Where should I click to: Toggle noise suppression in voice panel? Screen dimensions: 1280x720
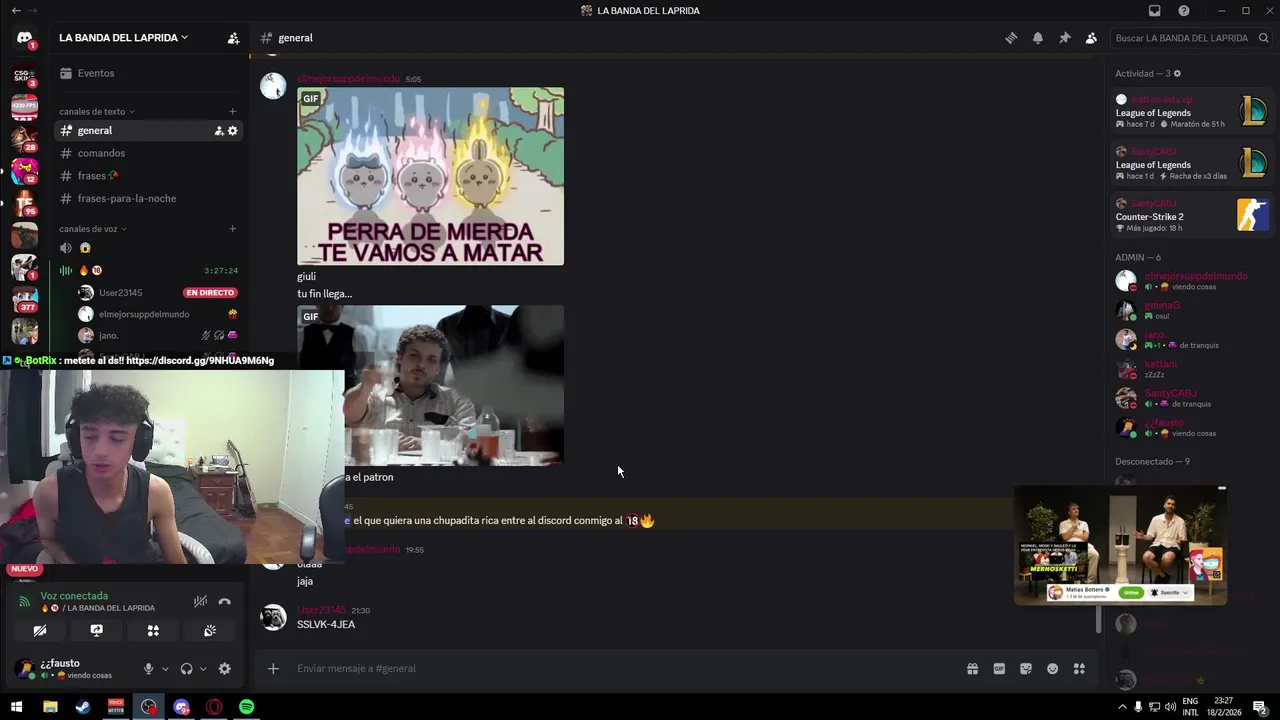[x=200, y=602]
